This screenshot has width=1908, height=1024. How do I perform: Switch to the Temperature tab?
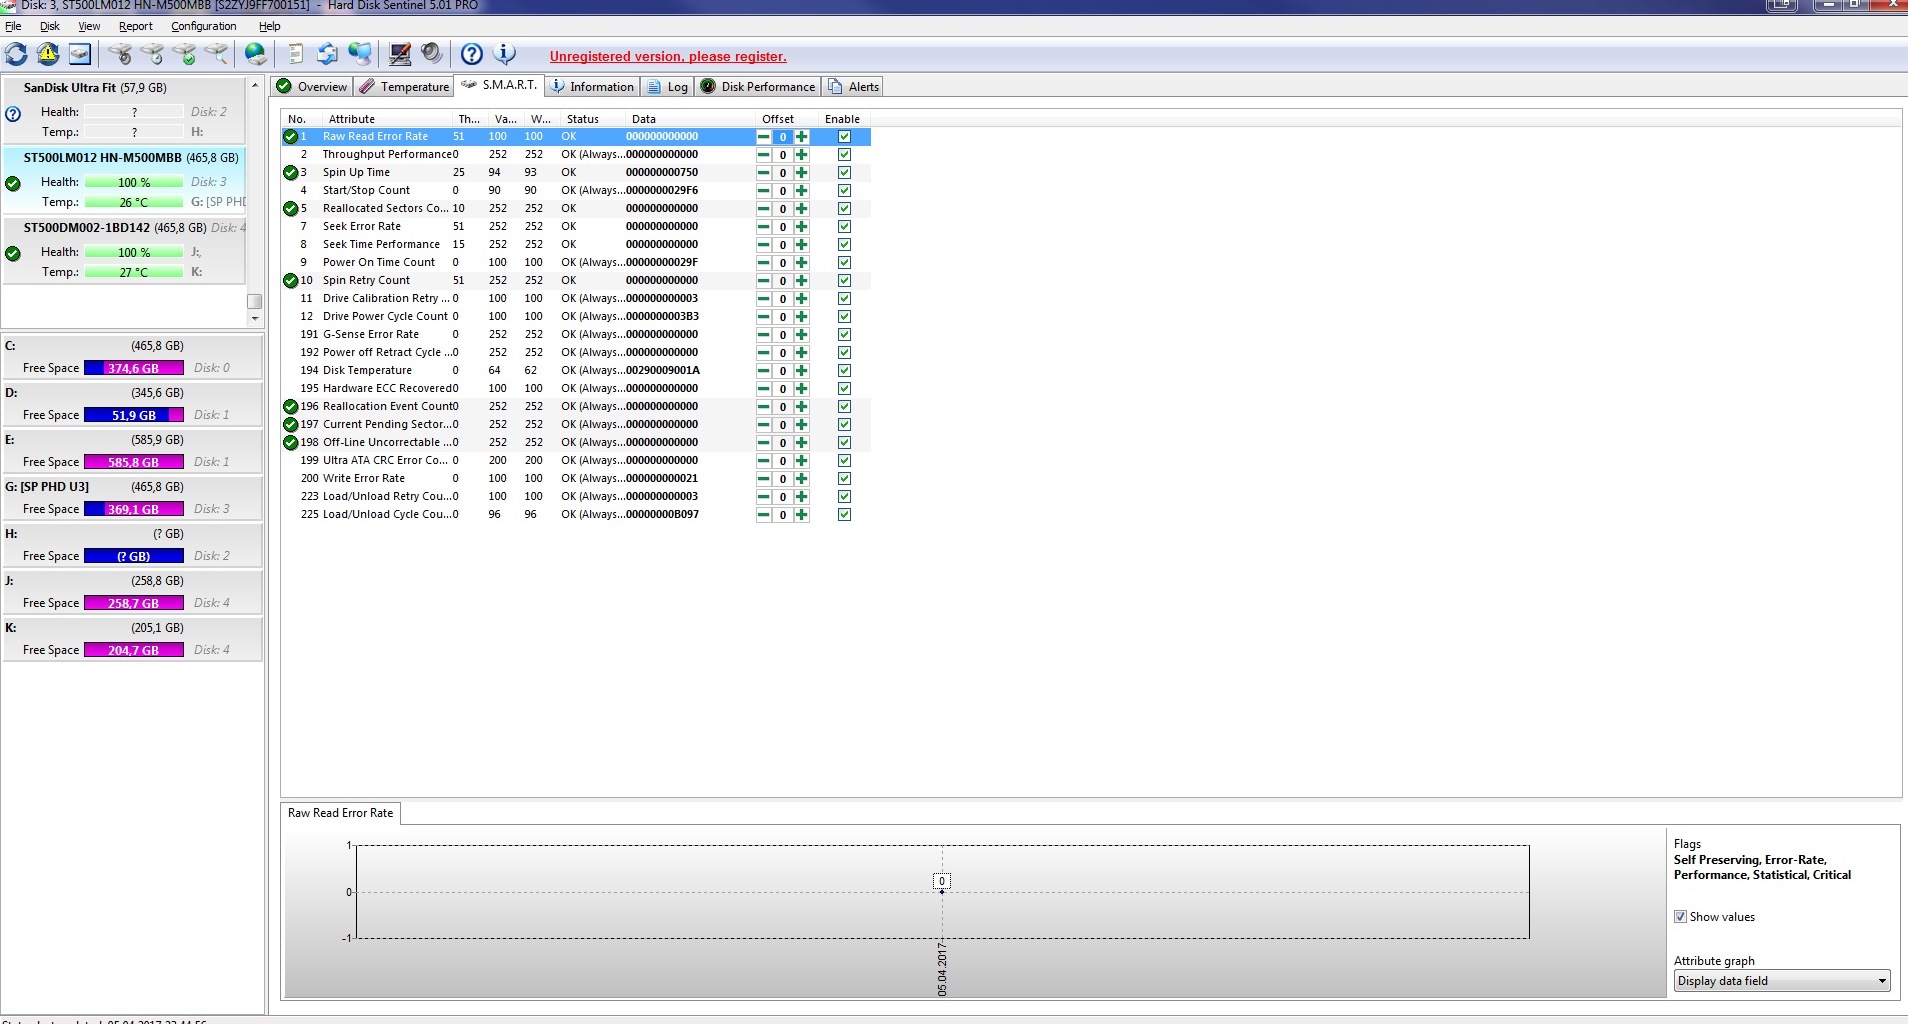click(x=405, y=87)
